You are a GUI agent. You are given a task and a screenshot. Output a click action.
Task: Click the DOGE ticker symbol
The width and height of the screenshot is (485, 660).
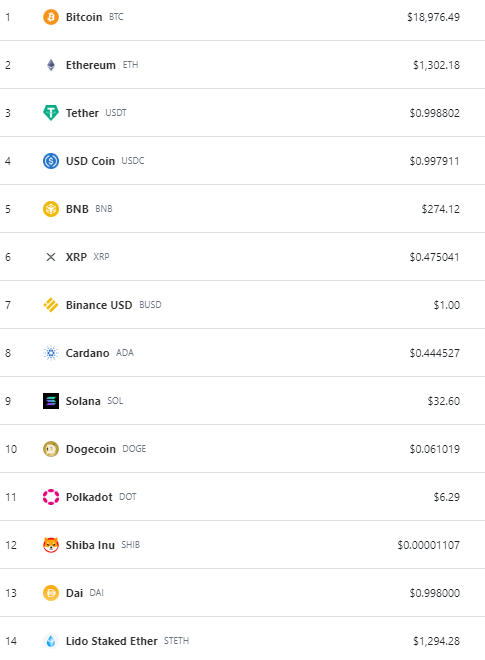tap(134, 449)
